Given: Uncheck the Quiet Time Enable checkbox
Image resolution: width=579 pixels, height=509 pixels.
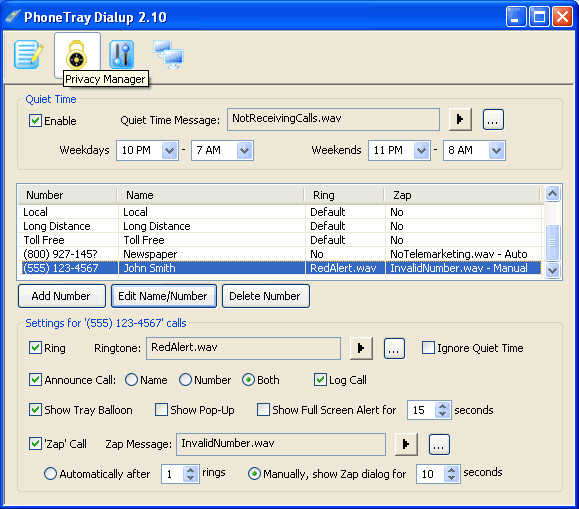Looking at the screenshot, I should 35,120.
